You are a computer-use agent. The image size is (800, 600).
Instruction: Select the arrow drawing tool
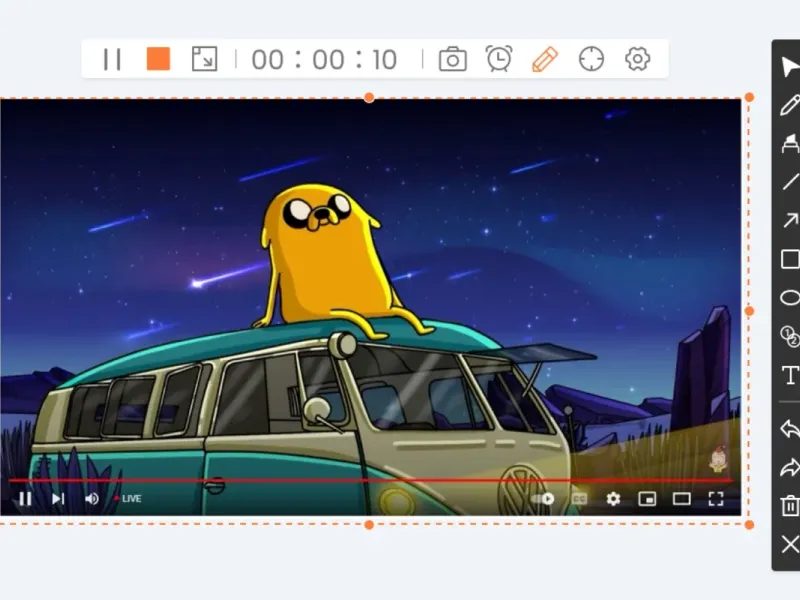(x=790, y=220)
